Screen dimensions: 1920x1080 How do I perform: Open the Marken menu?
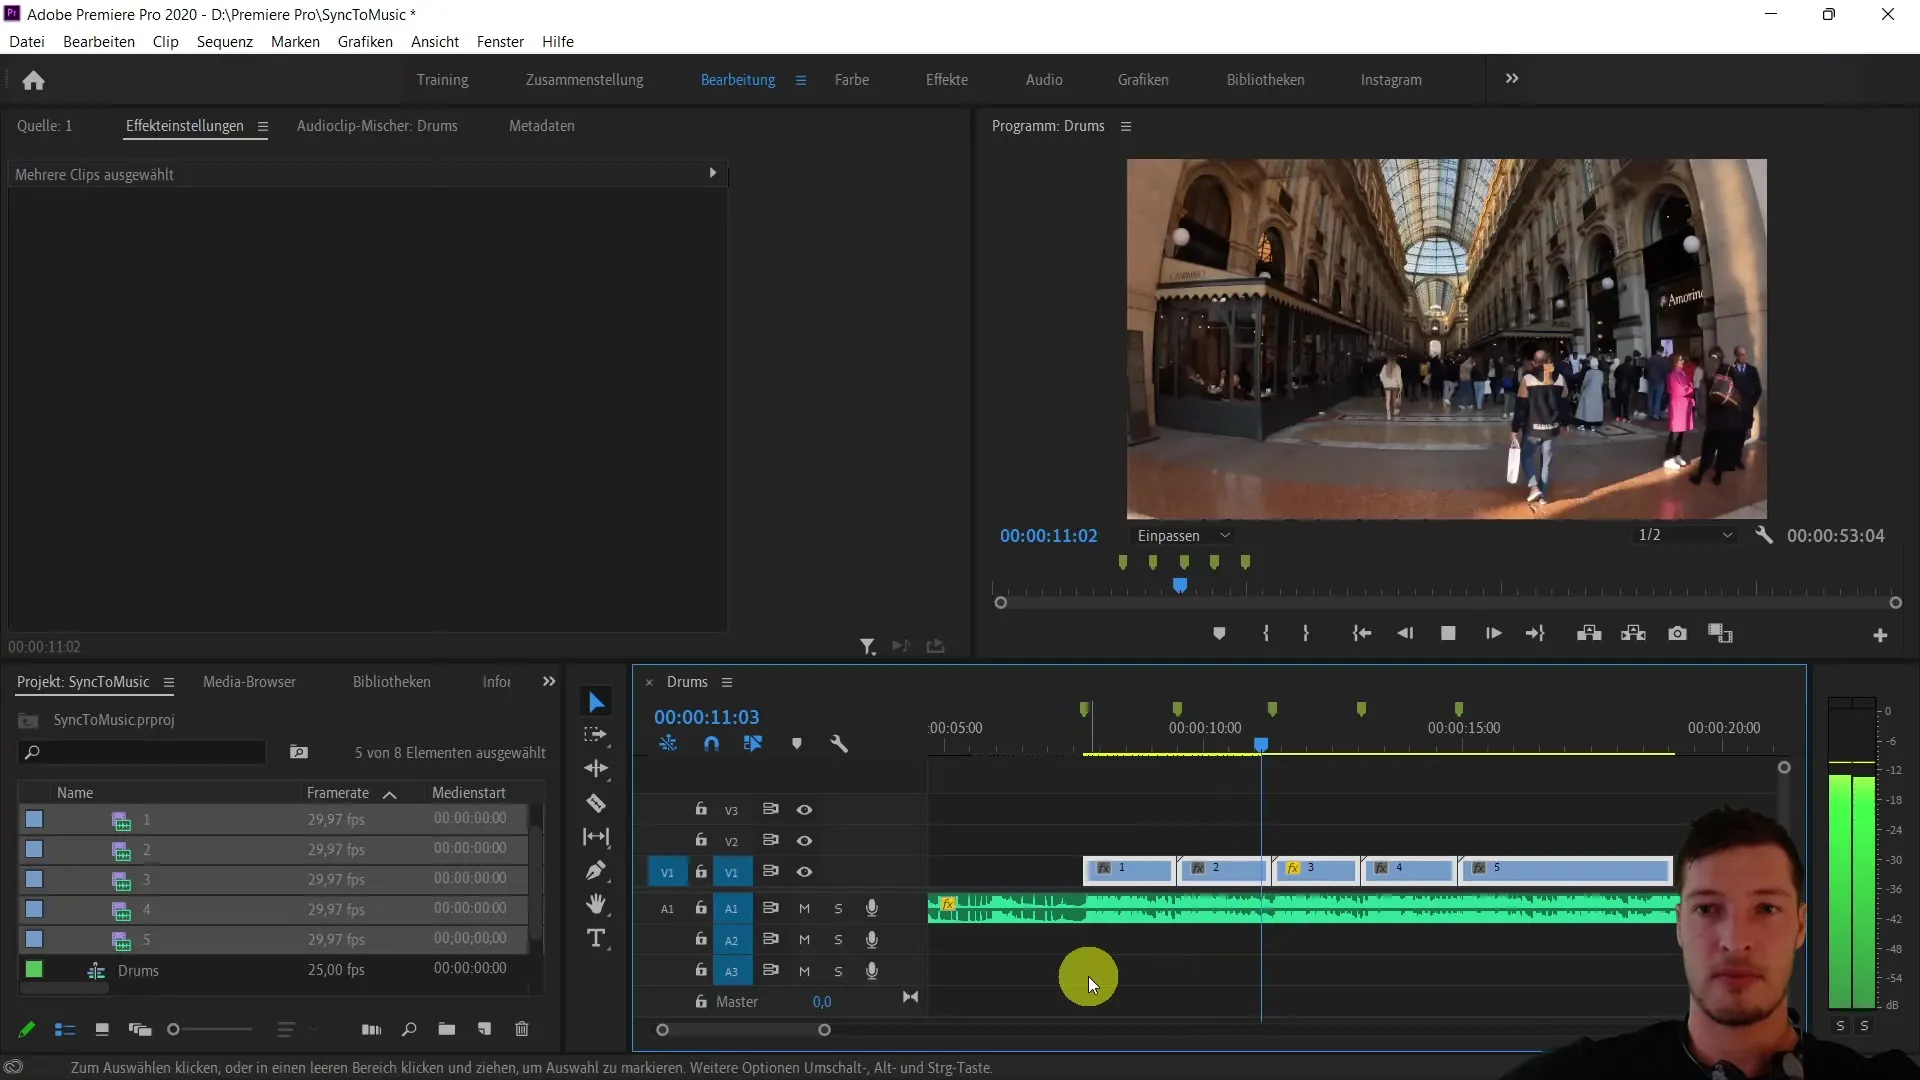tap(295, 42)
